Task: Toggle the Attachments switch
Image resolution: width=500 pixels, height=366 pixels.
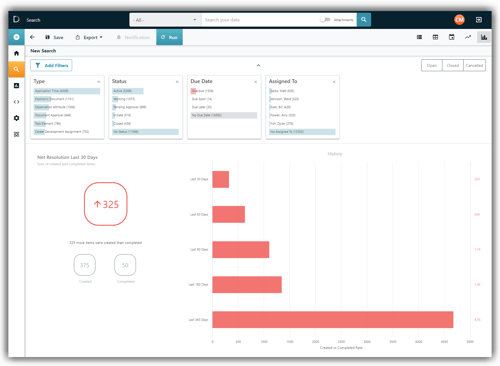Action: click(x=325, y=20)
